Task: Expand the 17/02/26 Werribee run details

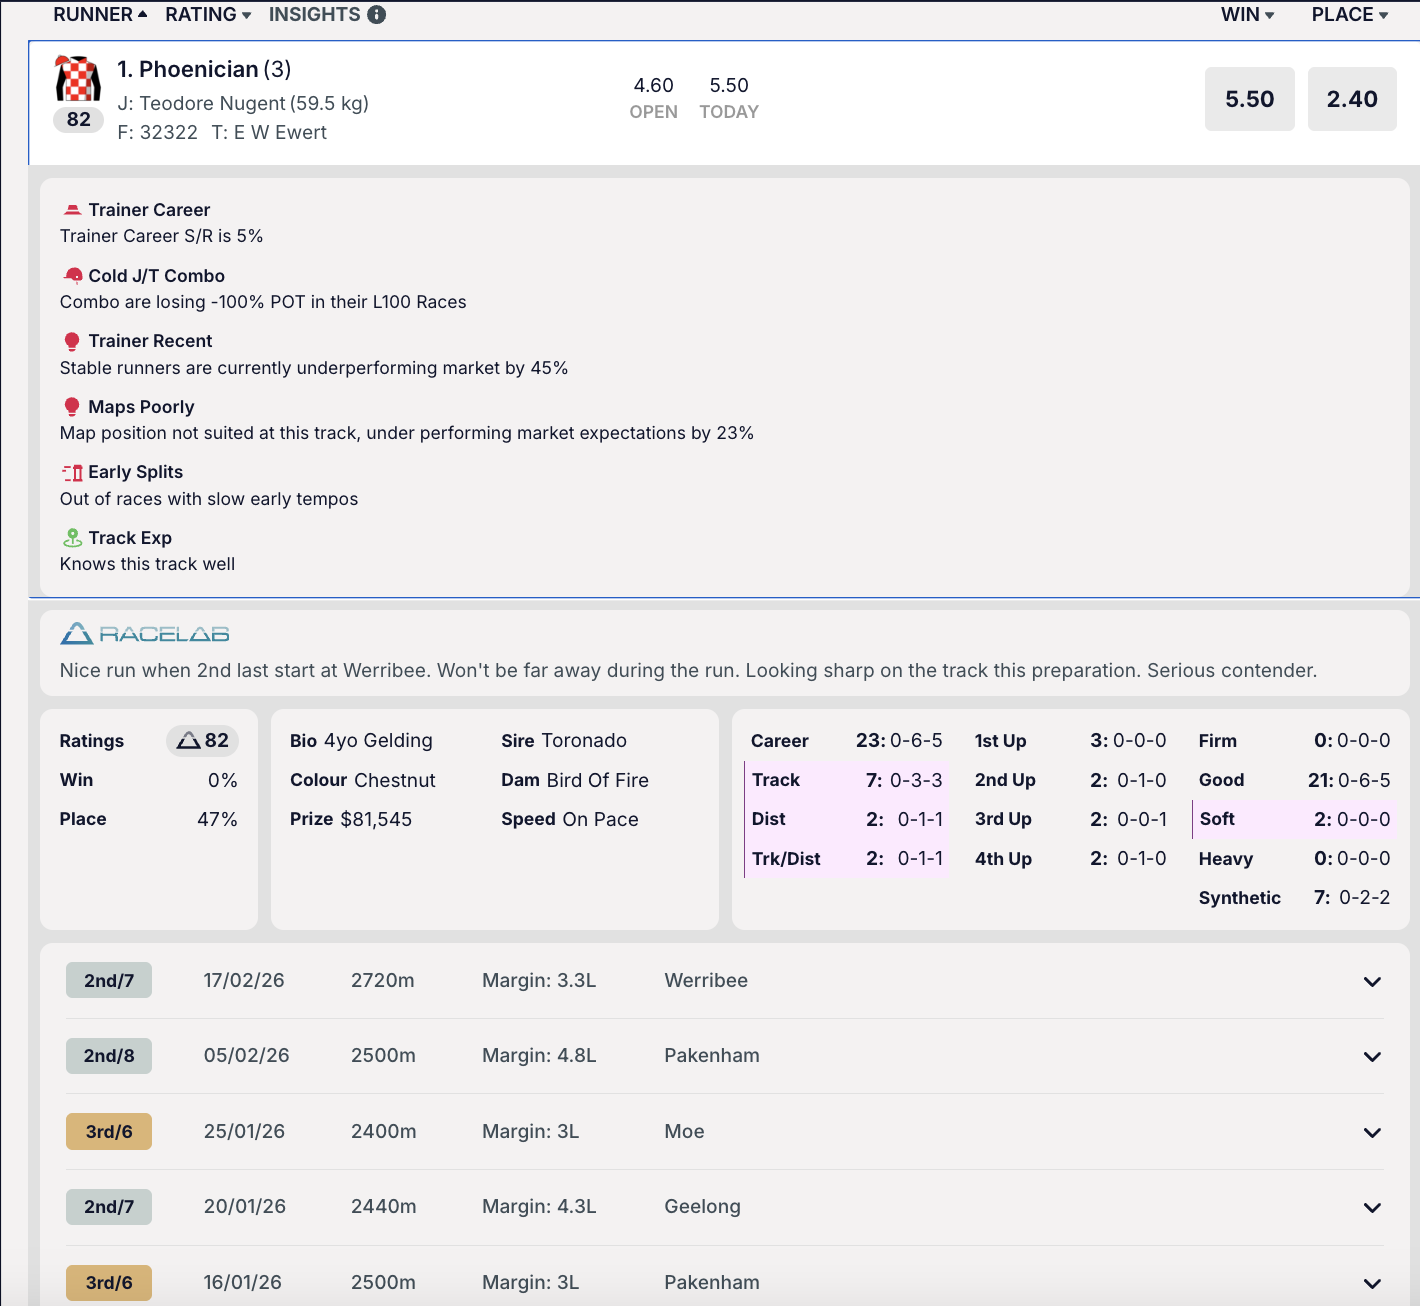Action: (x=1372, y=981)
